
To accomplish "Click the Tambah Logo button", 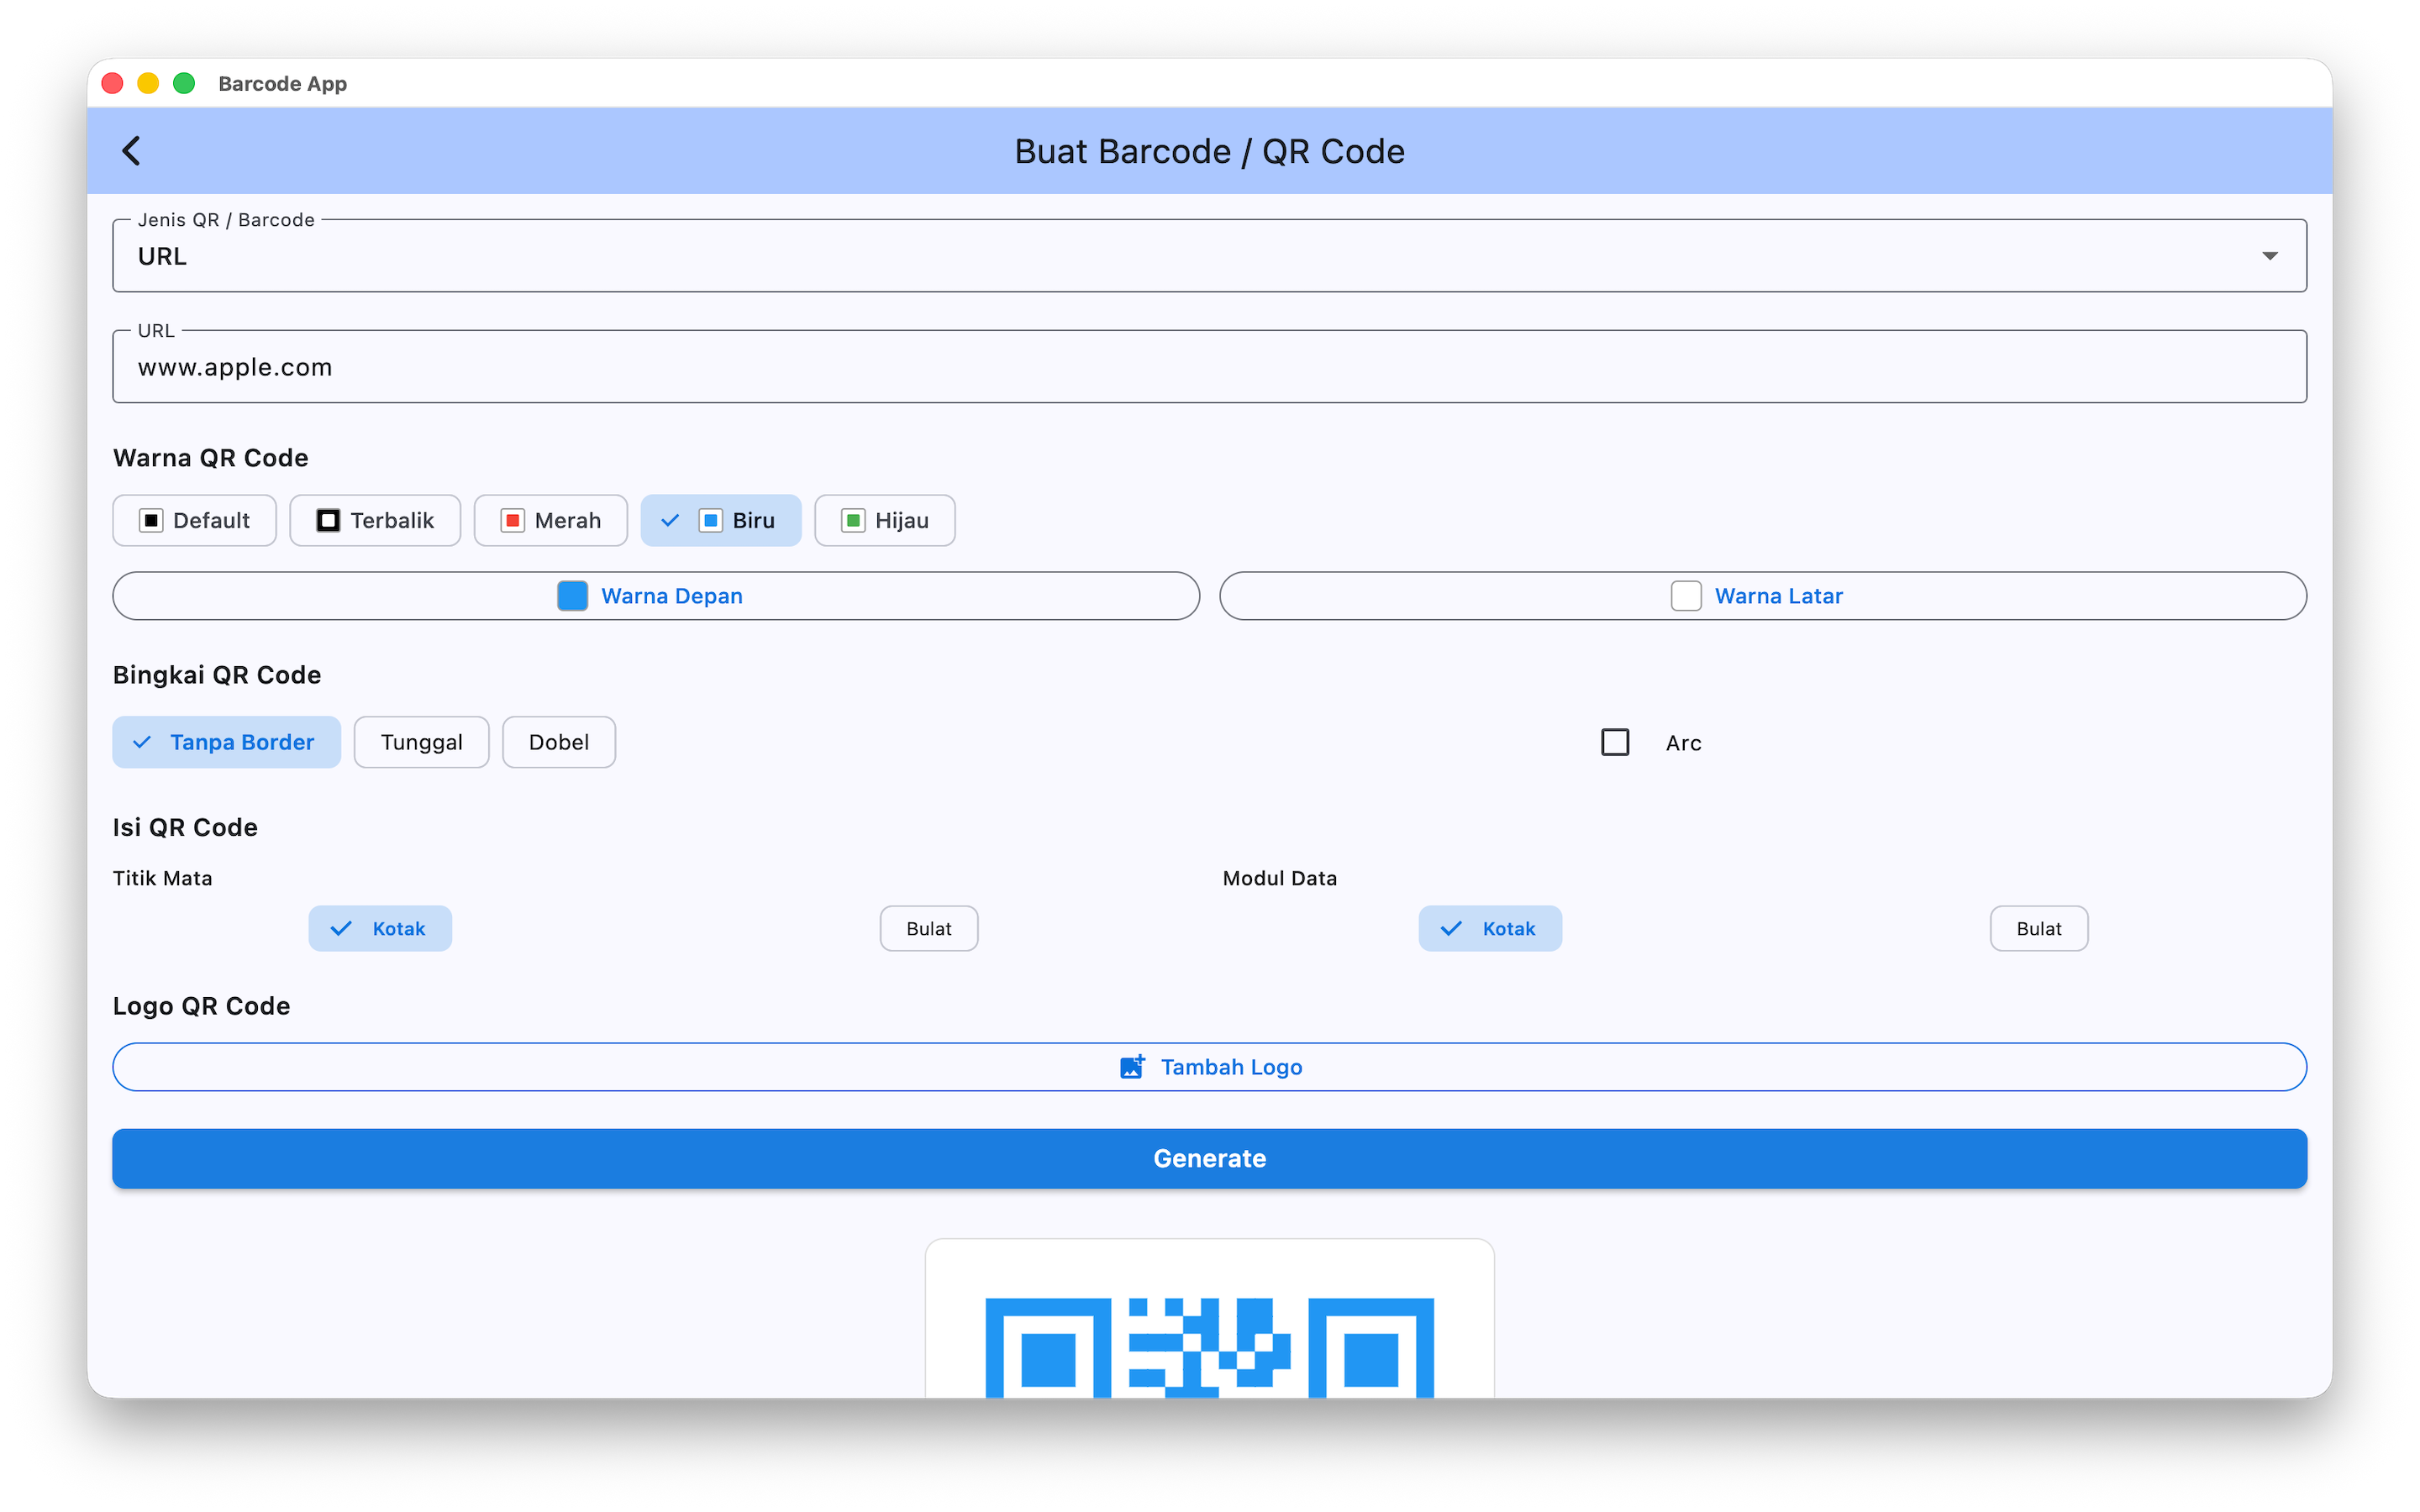I will pyautogui.click(x=1209, y=1067).
